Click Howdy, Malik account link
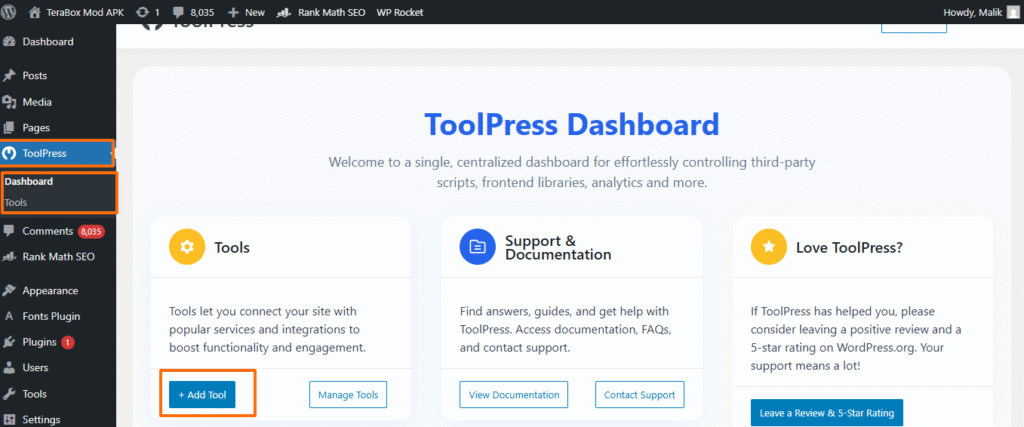 click(x=972, y=12)
